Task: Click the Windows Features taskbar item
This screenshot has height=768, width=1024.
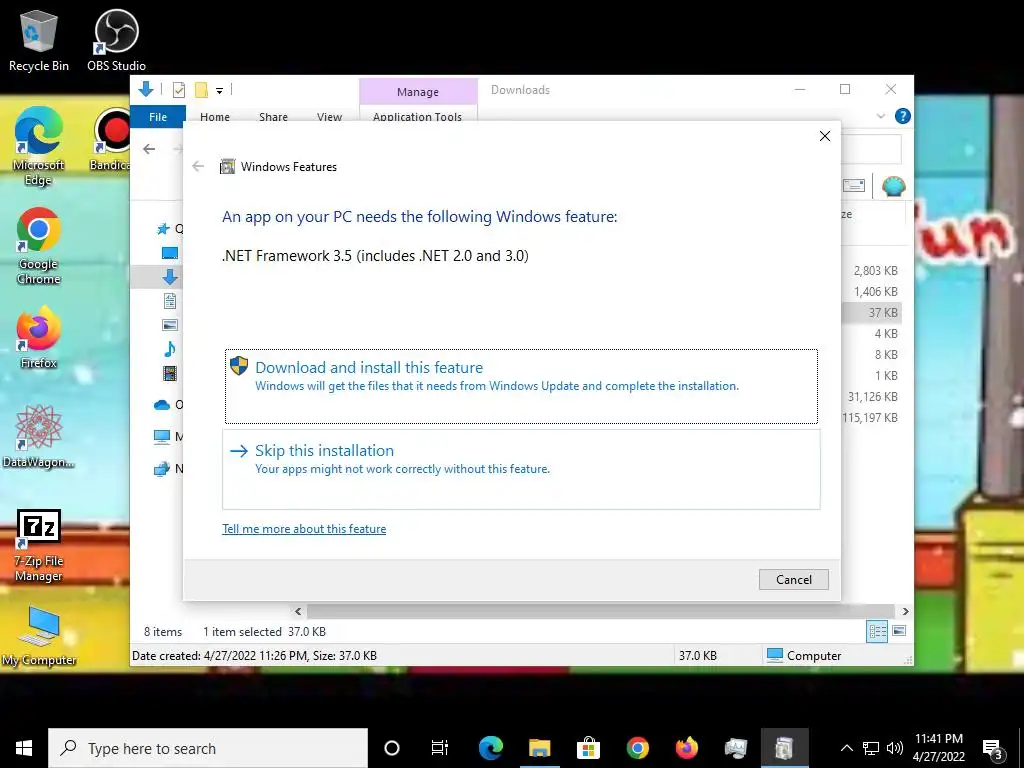Action: pos(784,748)
